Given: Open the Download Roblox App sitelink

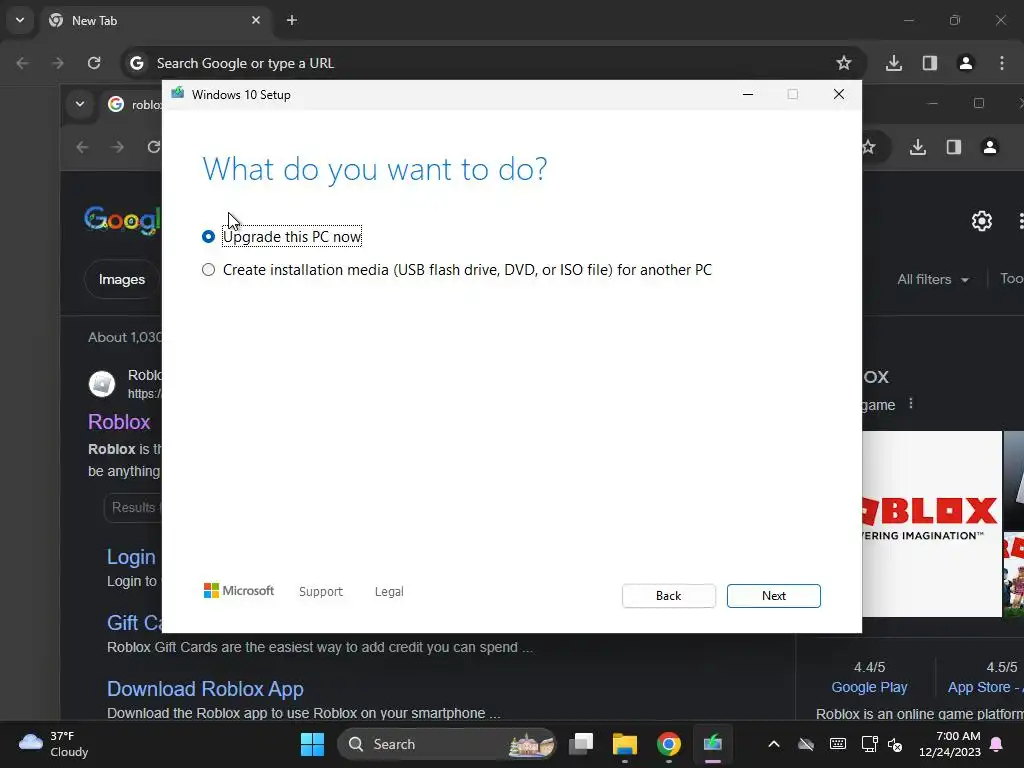Looking at the screenshot, I should (x=205, y=689).
